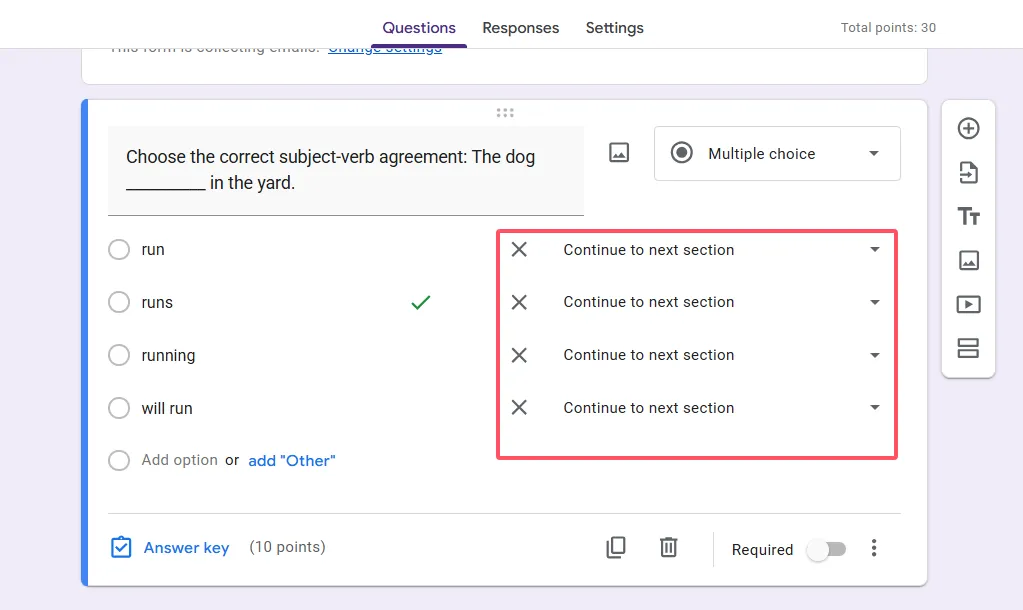Add a new section from sidebar
1023x610 pixels.
pos(968,348)
